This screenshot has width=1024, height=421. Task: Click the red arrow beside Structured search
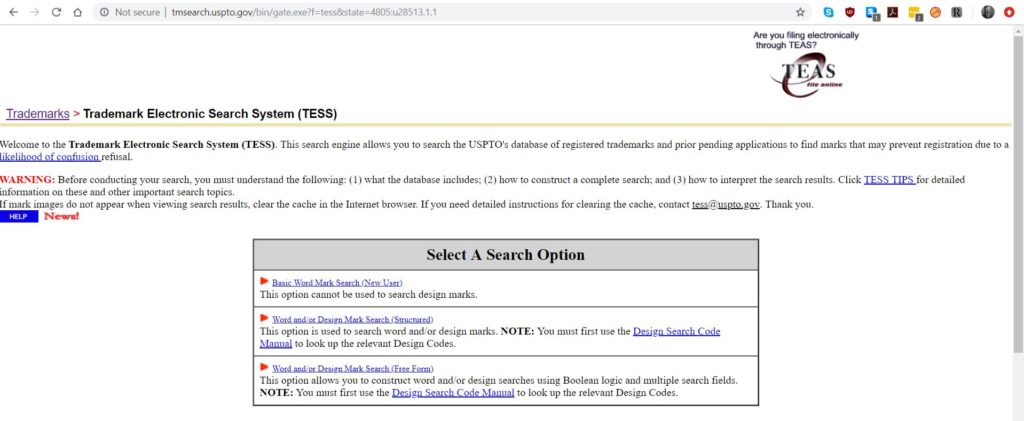[x=264, y=318]
